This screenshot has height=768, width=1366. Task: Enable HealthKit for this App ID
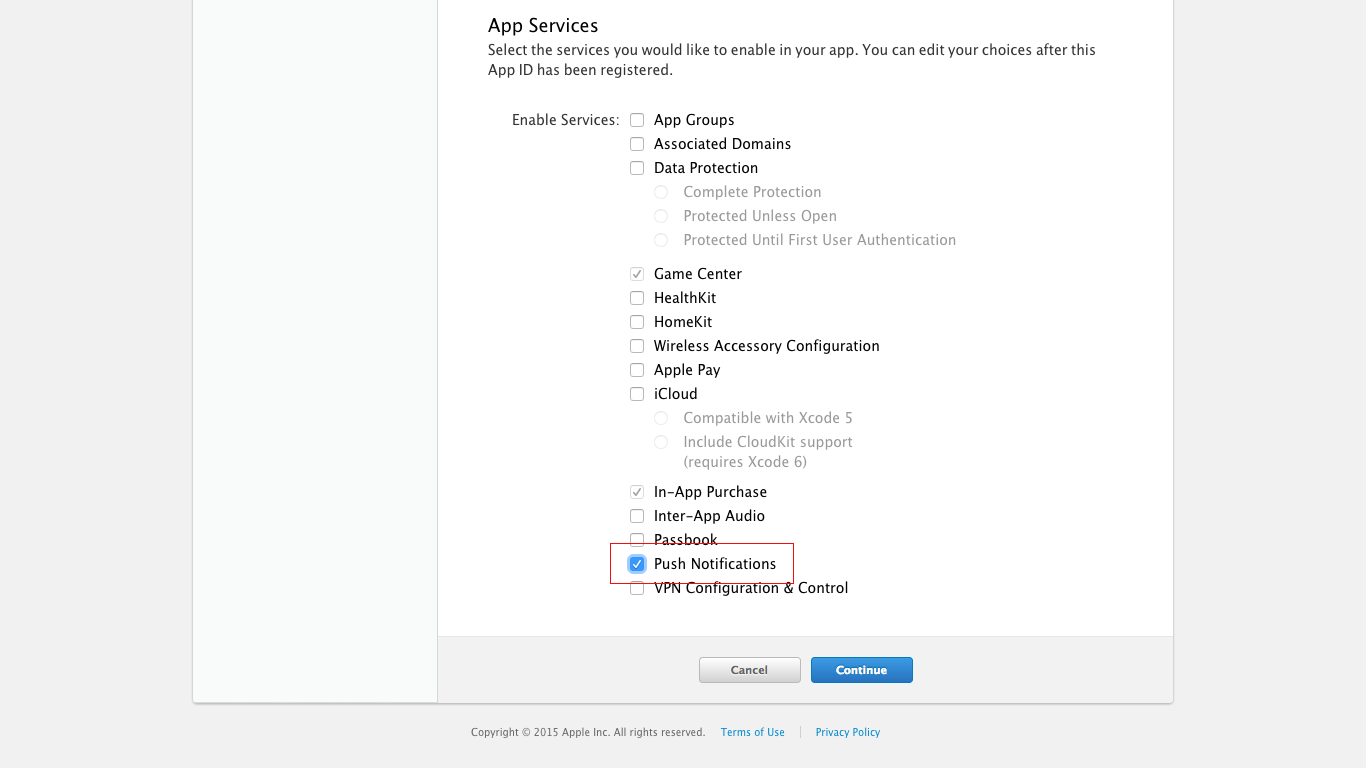click(x=637, y=297)
